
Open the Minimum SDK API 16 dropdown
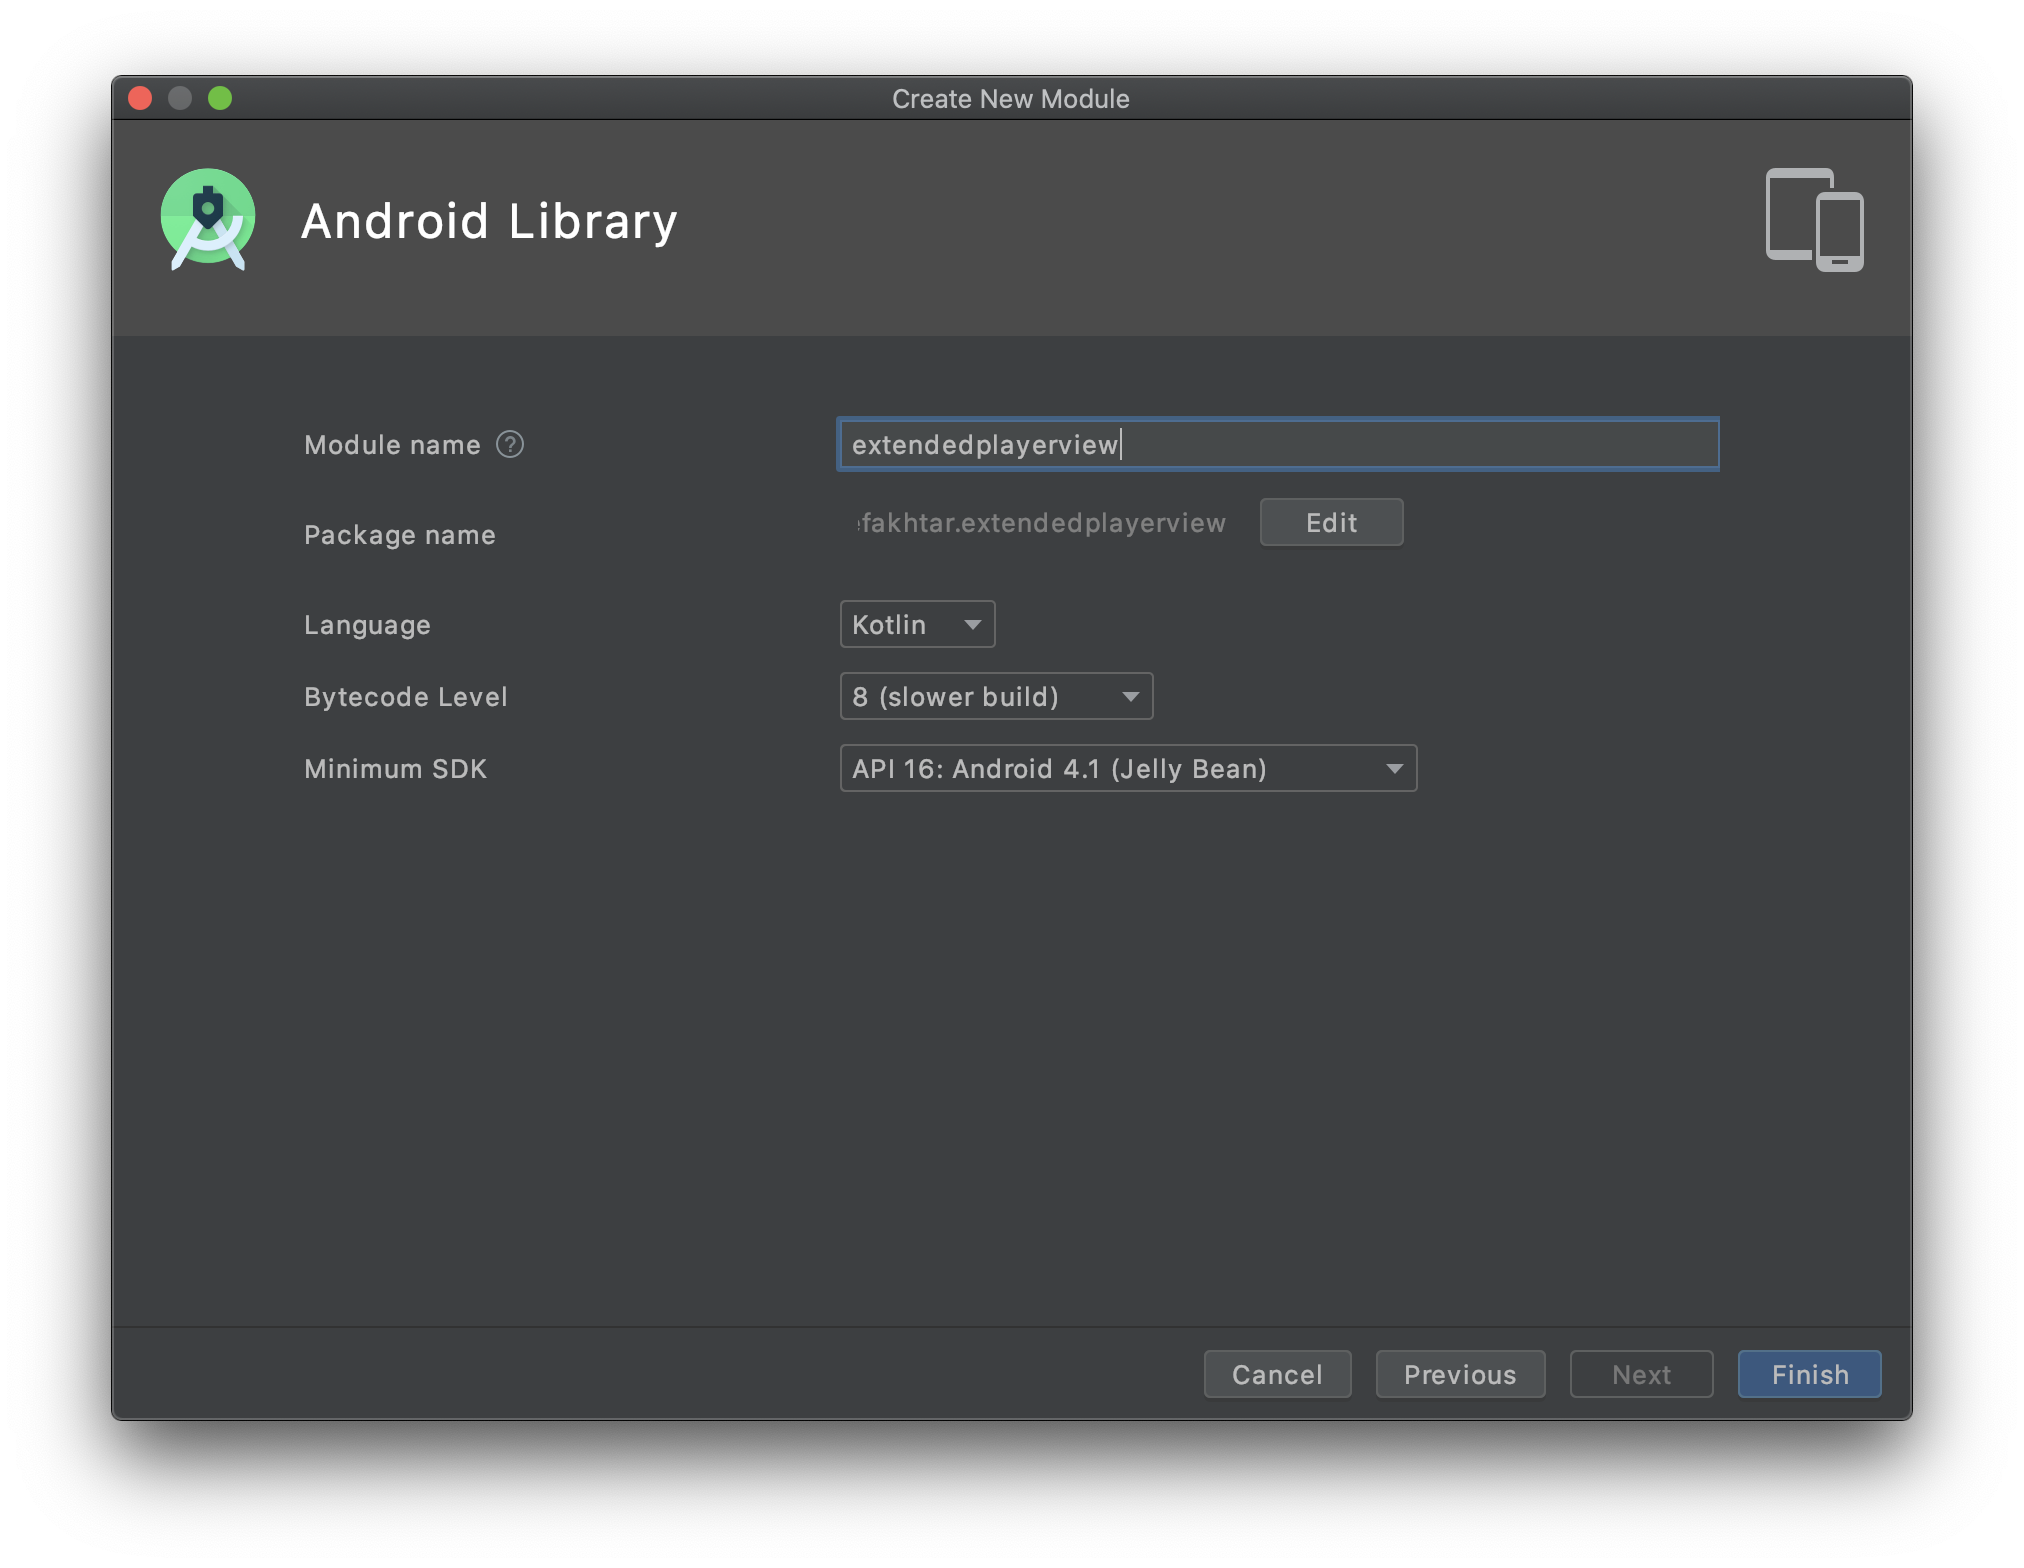coord(1128,768)
